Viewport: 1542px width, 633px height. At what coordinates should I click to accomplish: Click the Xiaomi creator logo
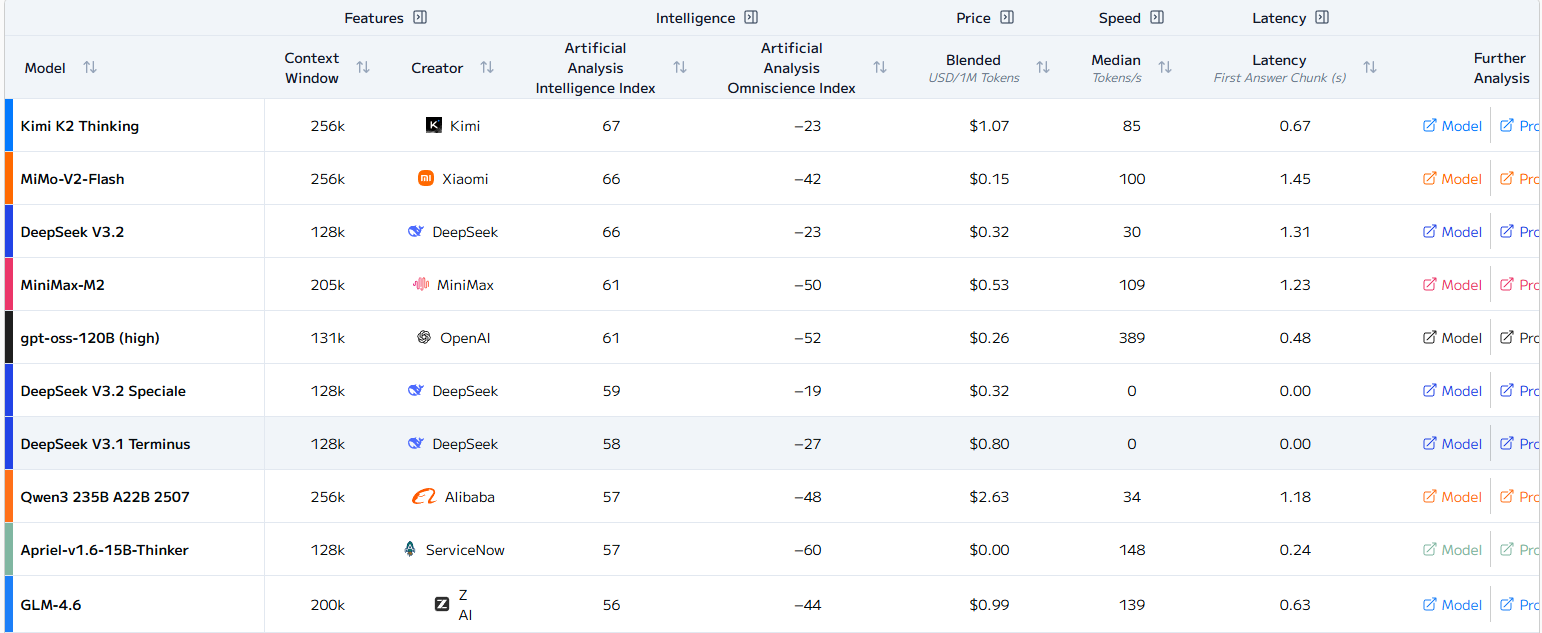pos(426,179)
